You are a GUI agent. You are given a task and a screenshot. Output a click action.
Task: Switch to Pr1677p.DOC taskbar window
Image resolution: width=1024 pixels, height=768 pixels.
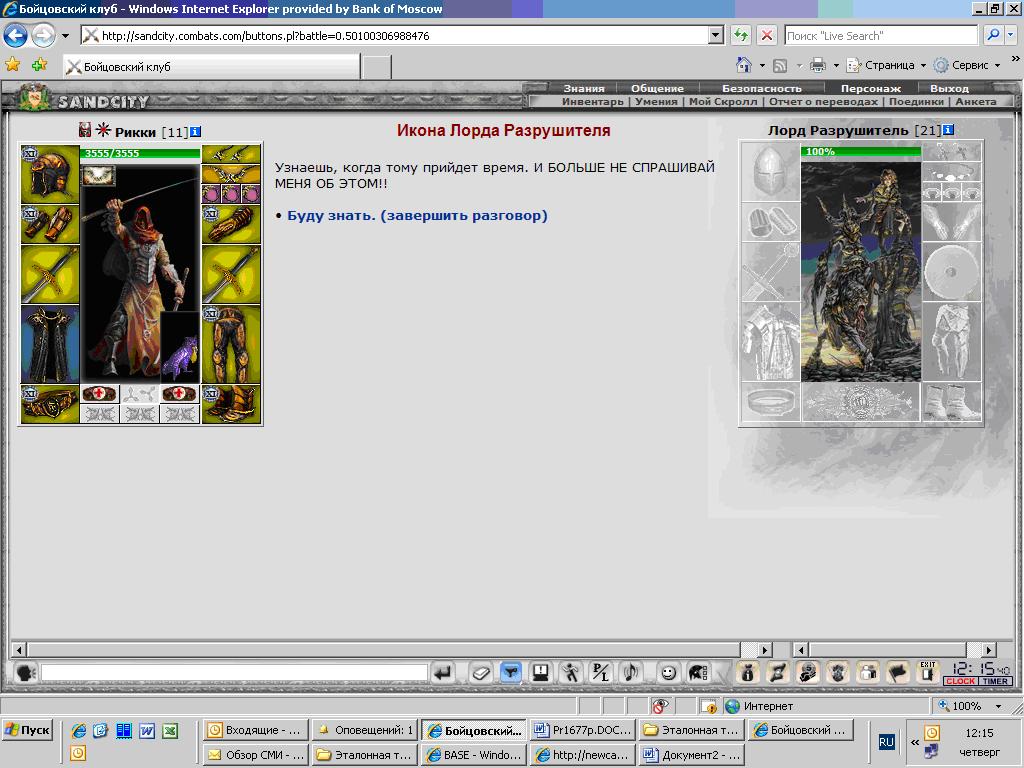click(x=583, y=730)
